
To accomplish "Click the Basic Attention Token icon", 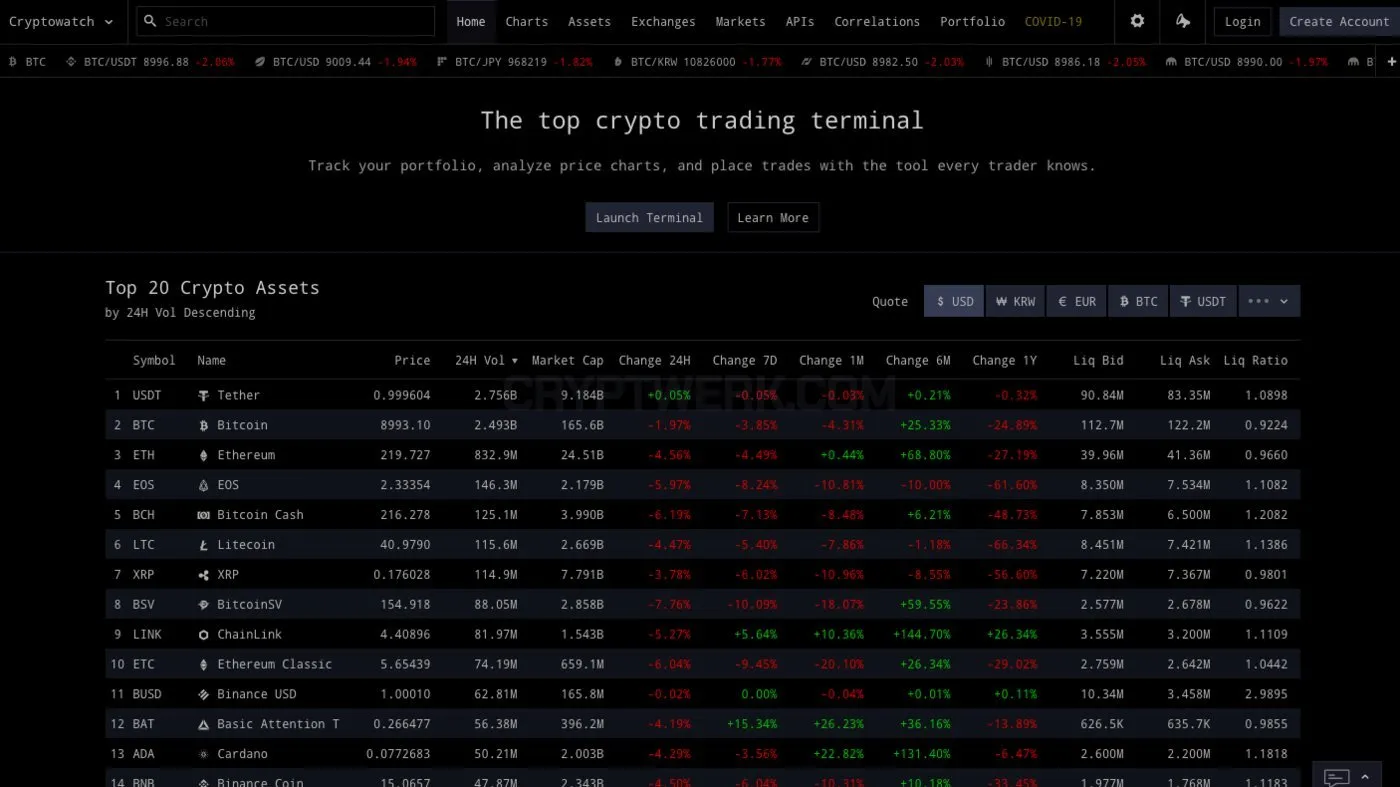I will (204, 725).
